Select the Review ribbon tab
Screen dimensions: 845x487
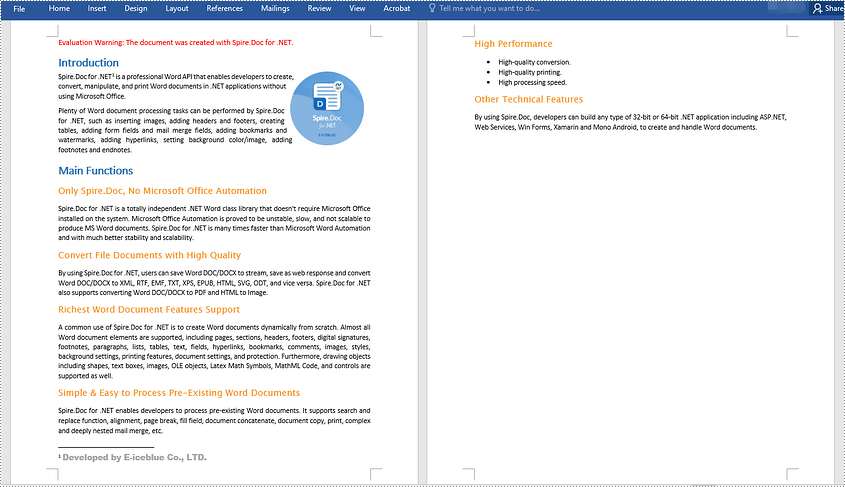coord(319,9)
